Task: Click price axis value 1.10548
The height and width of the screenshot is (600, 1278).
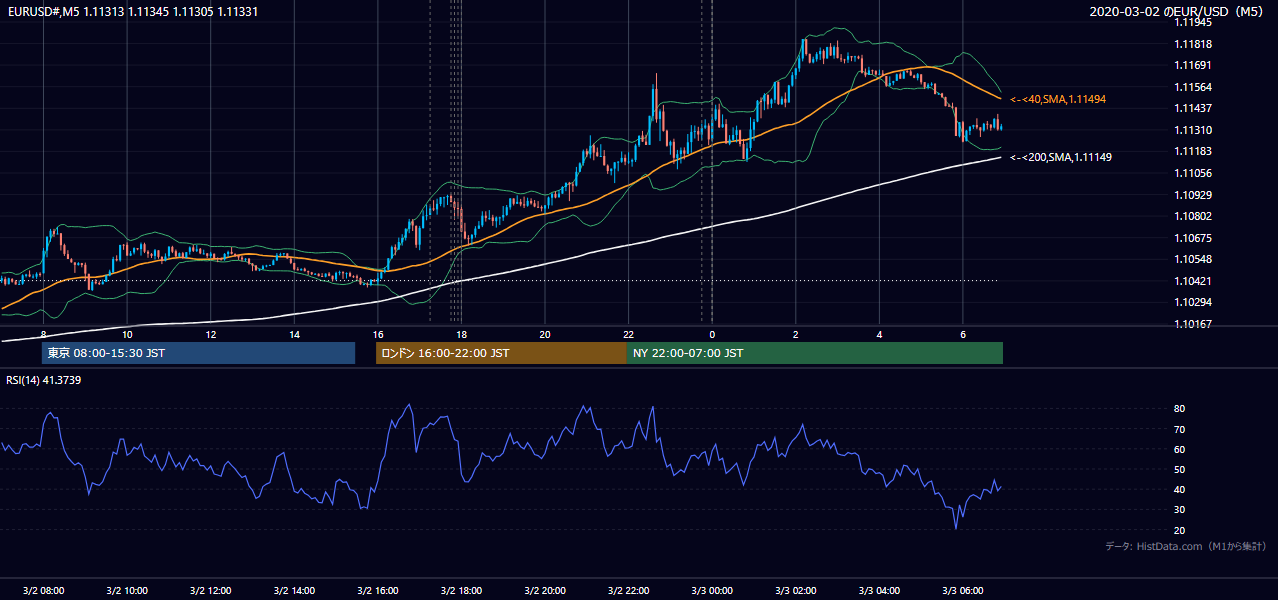Action: (1194, 259)
